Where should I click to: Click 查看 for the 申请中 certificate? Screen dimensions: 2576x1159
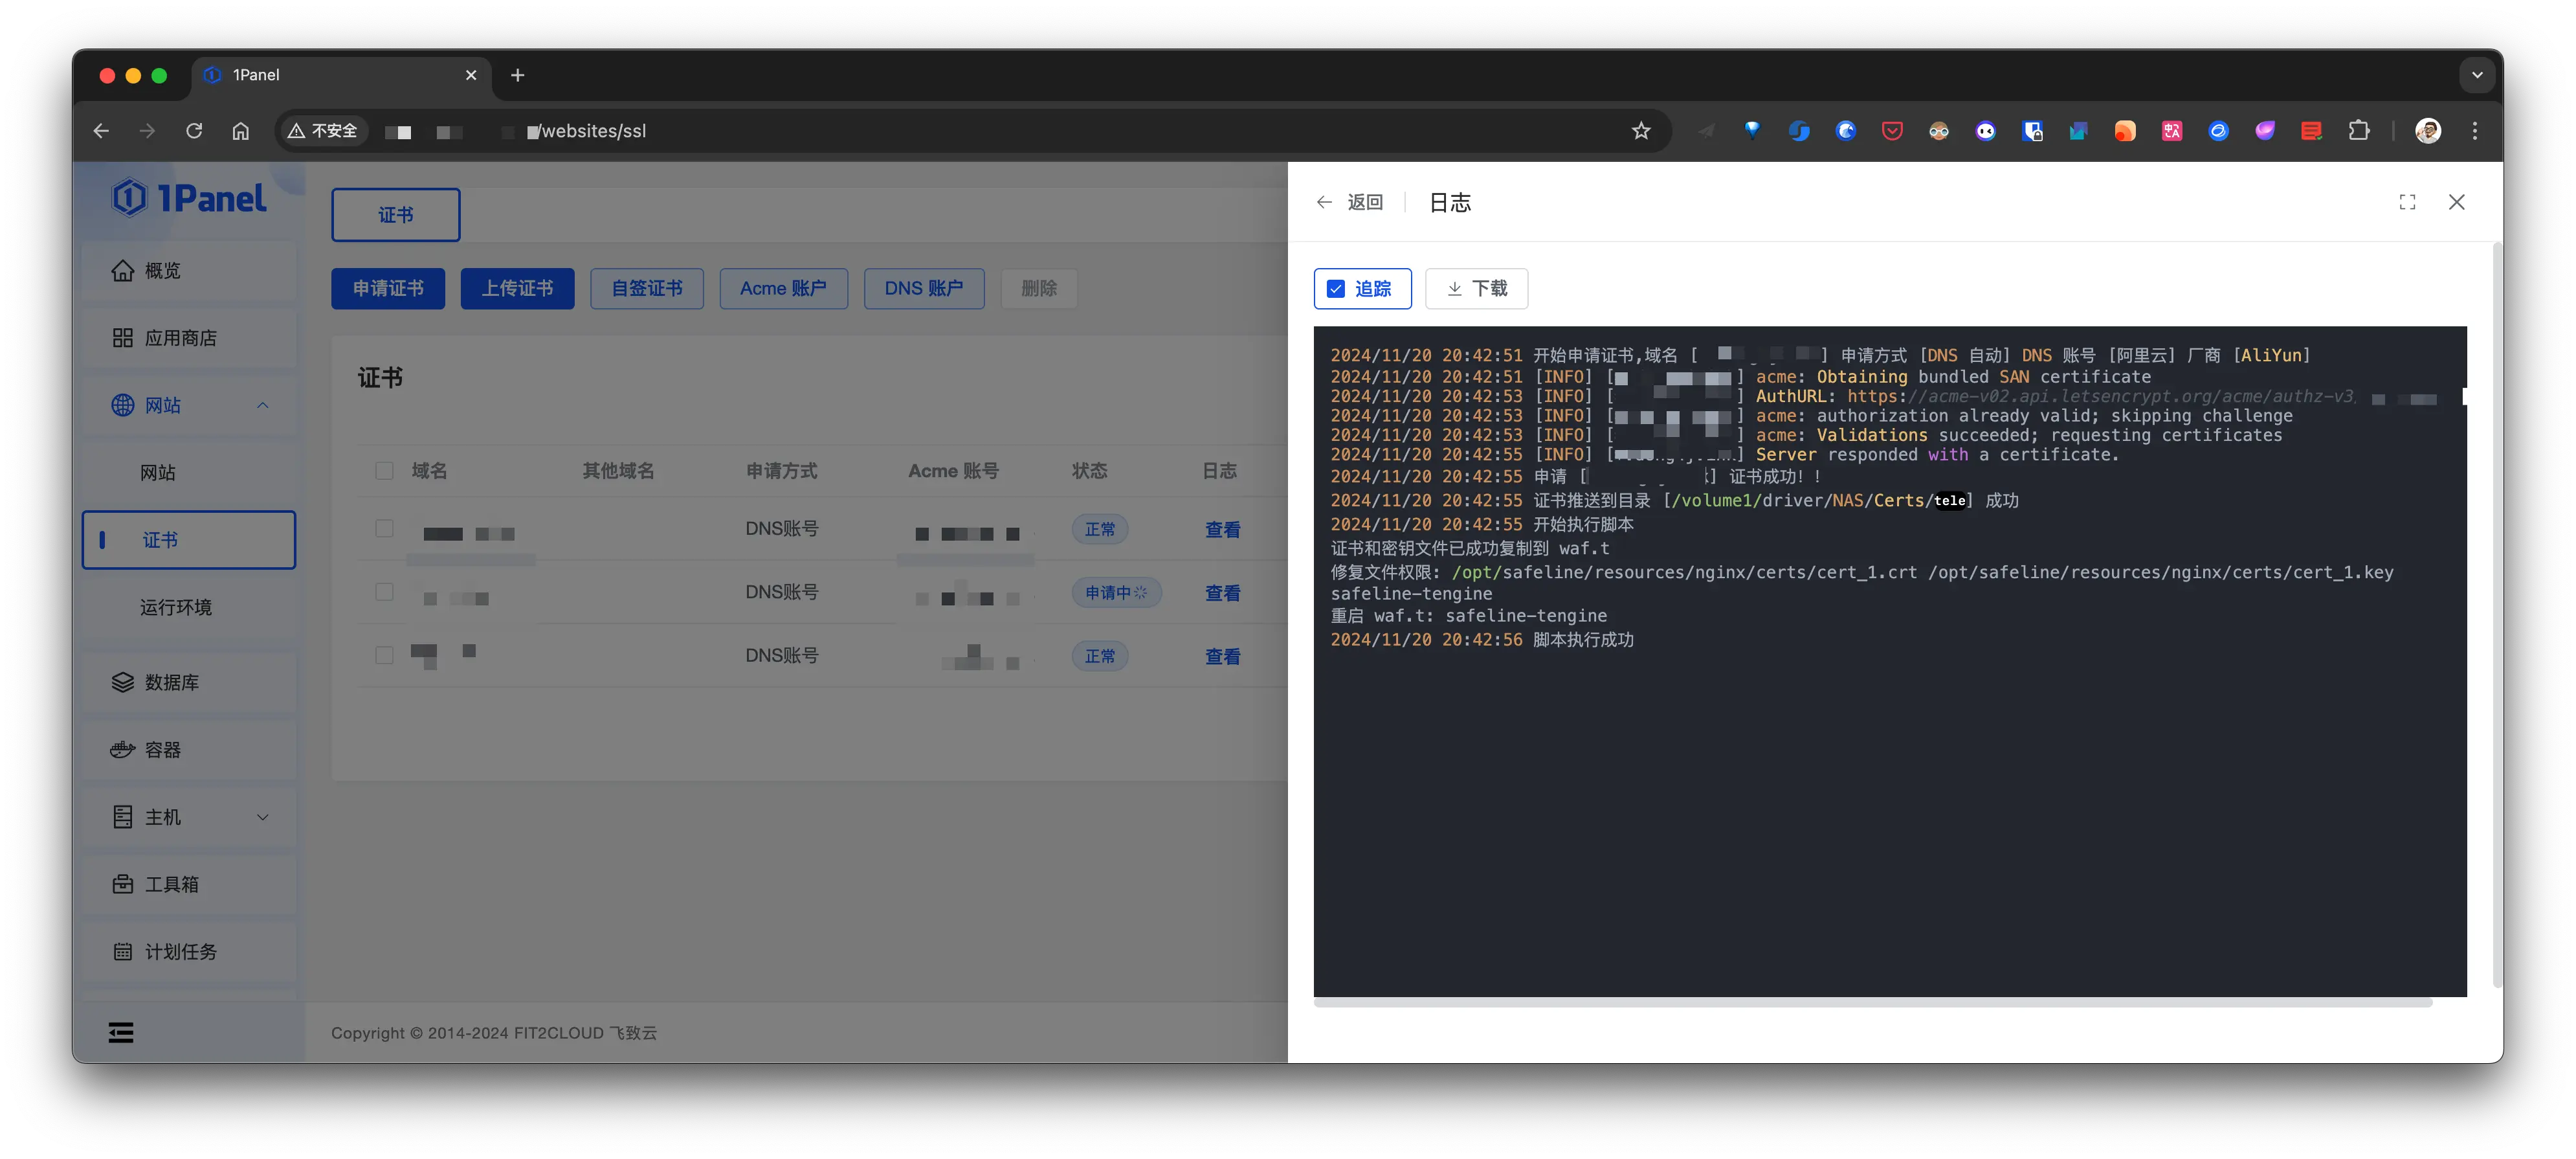point(1222,593)
